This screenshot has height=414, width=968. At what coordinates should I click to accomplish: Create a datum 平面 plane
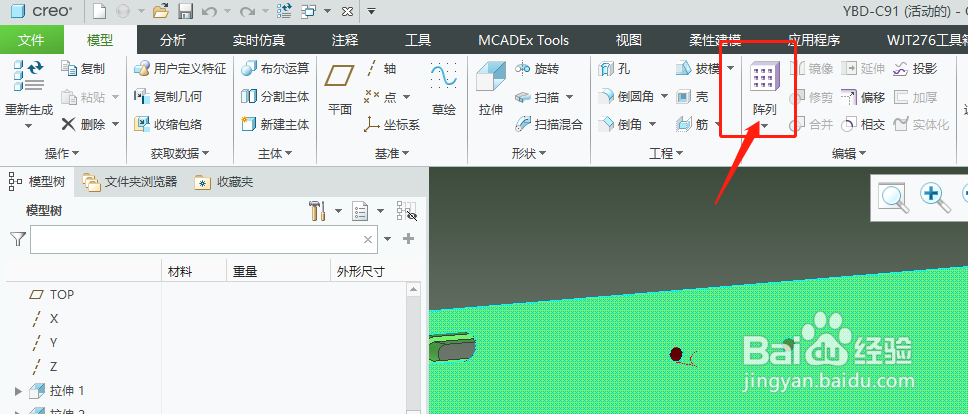click(340, 90)
